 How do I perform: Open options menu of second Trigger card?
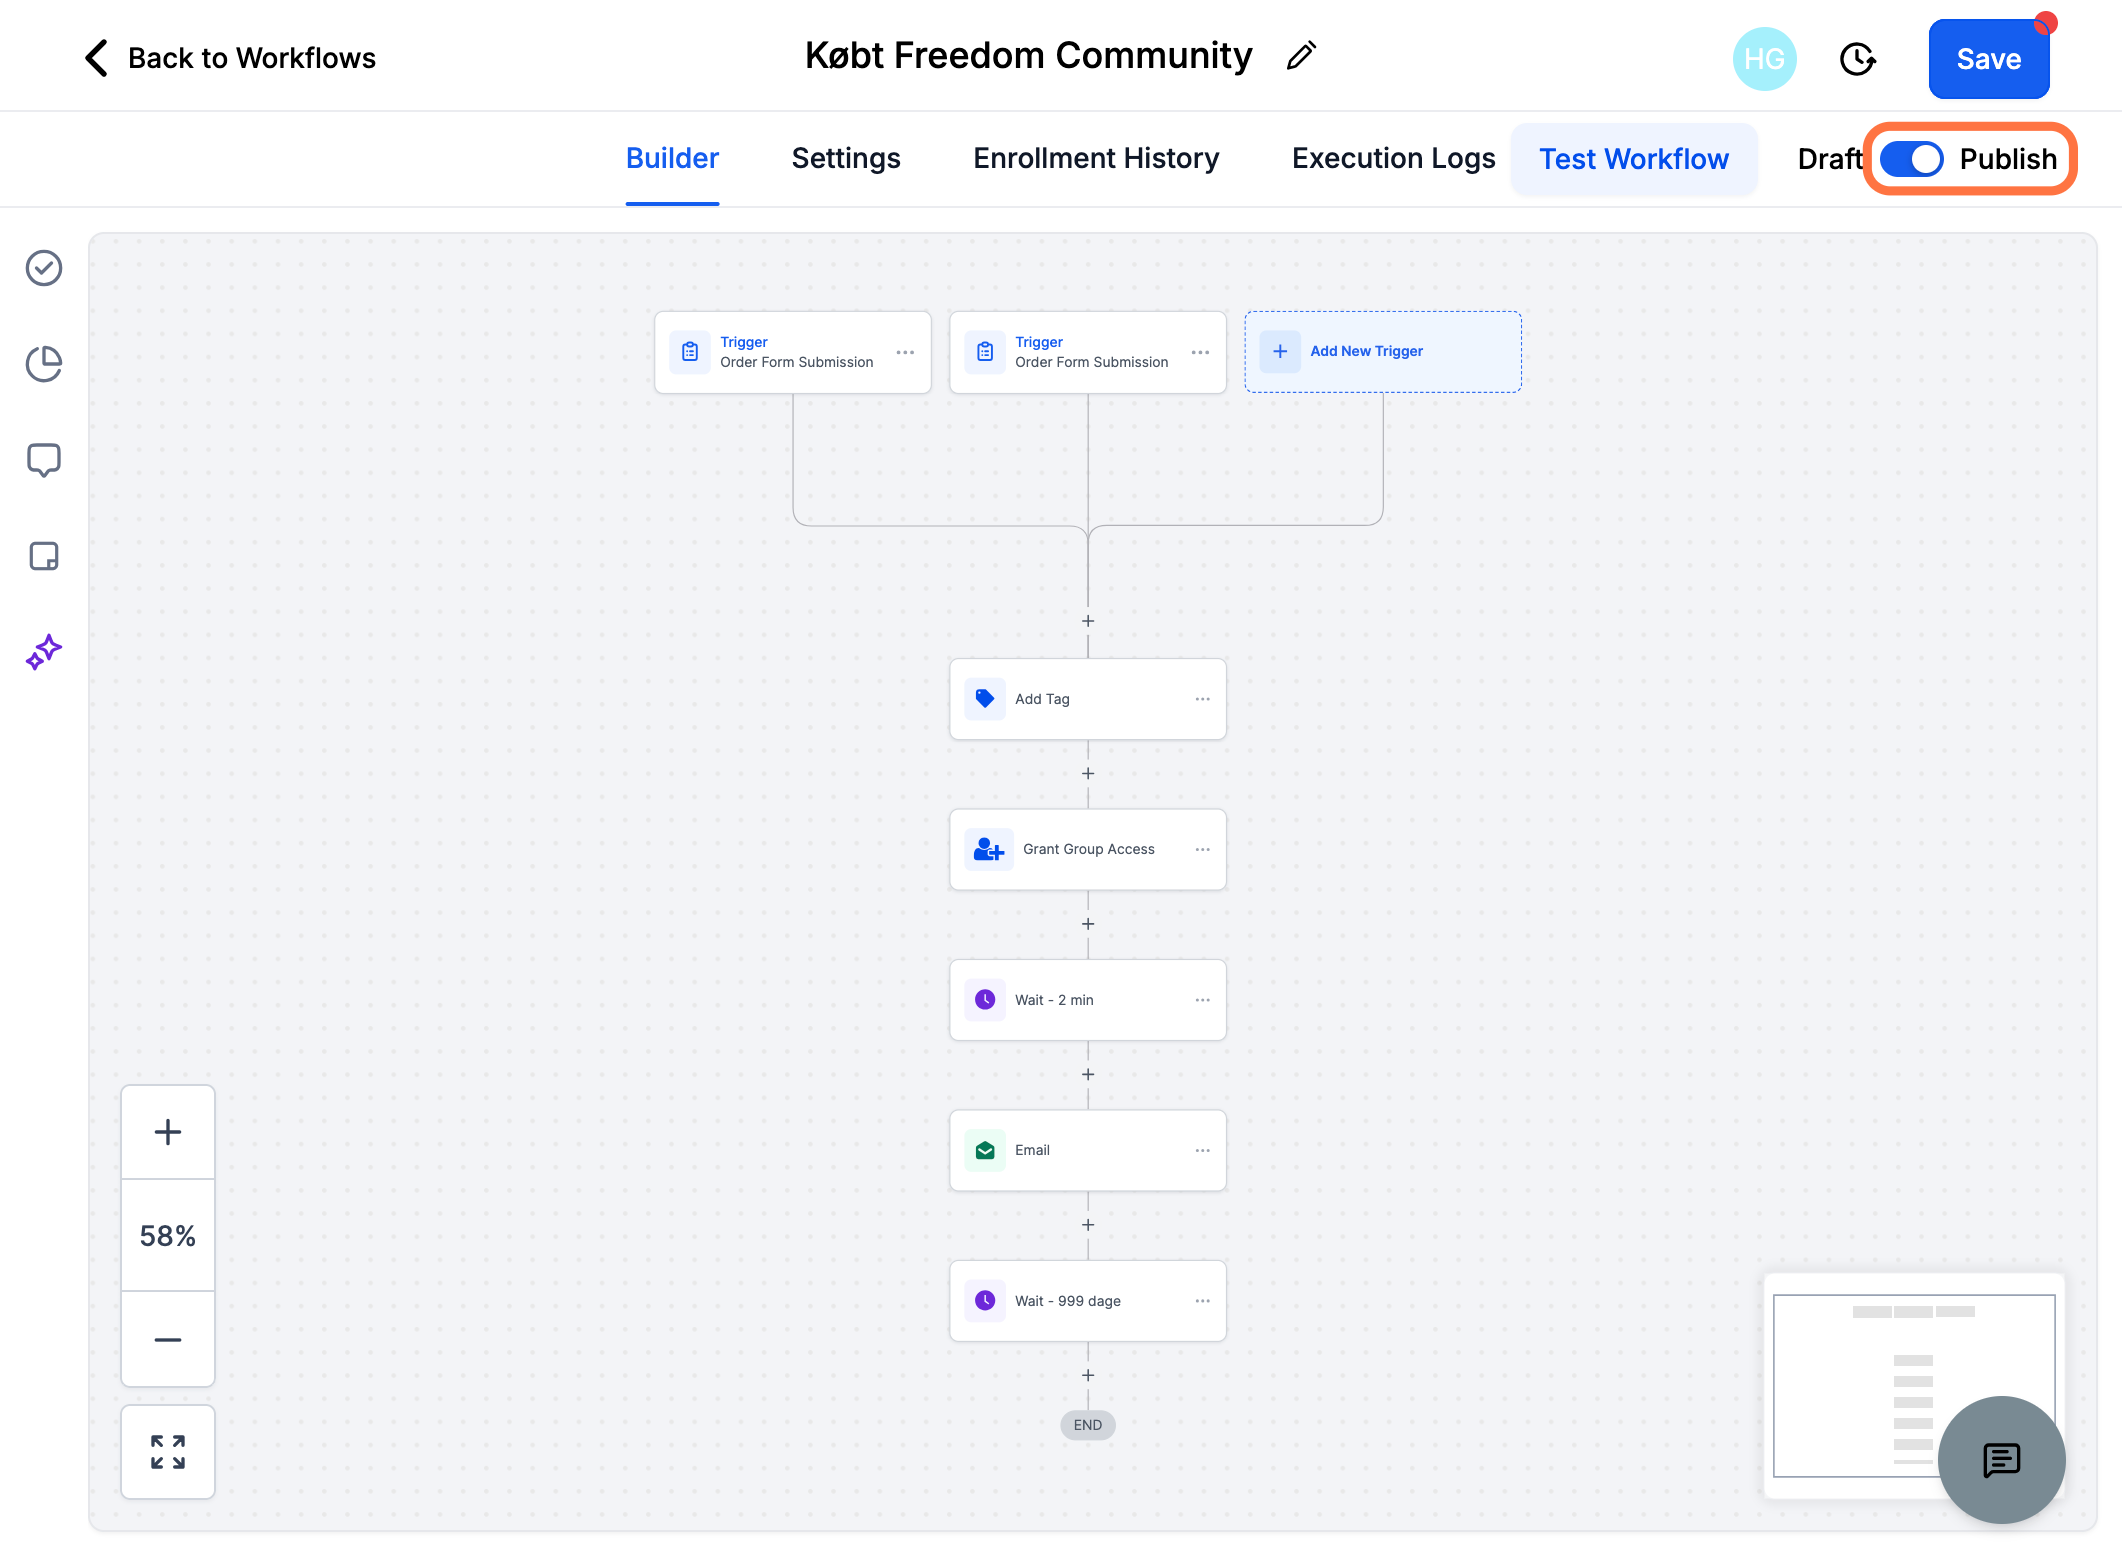tap(1200, 352)
